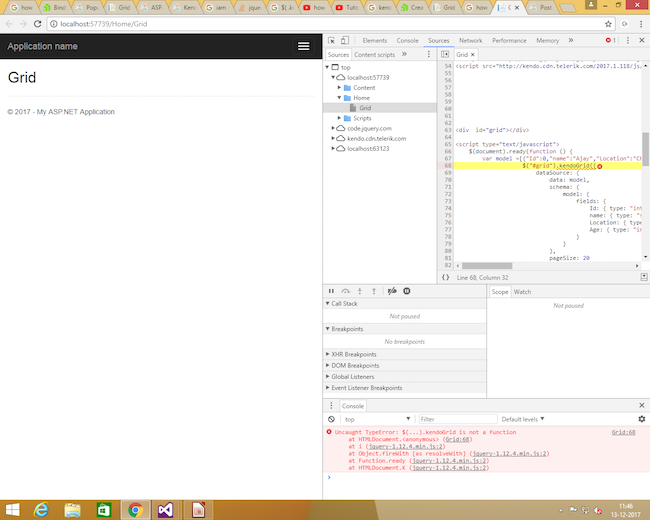650x520 pixels.
Task: Click clear console icon
Action: click(331, 419)
